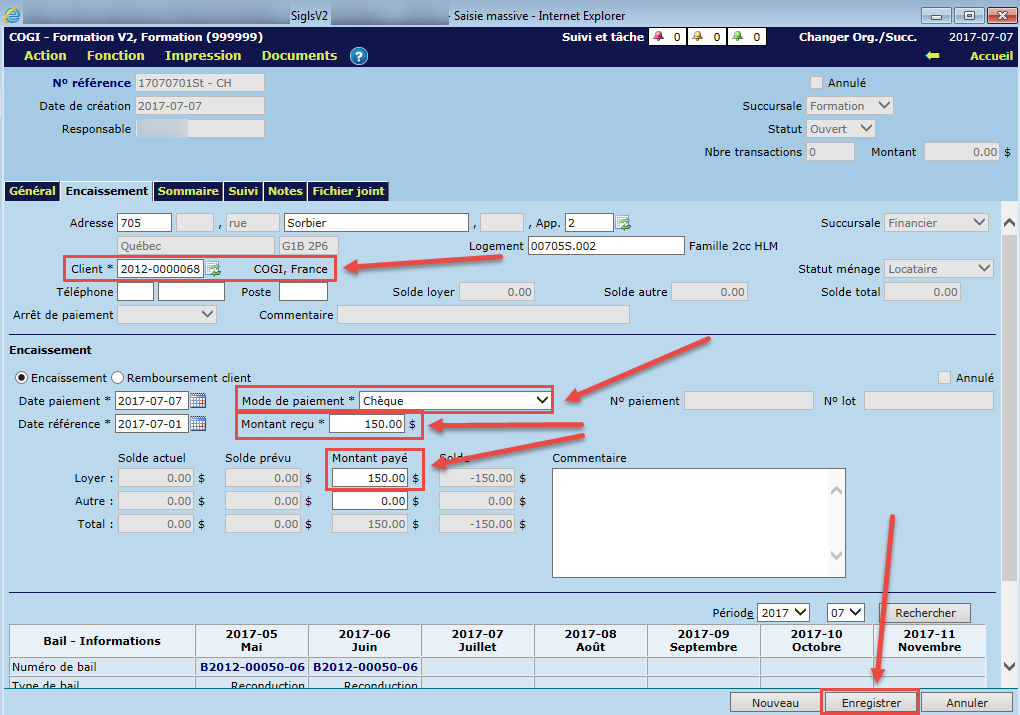Click the client lookup icon beside Client field
Viewport: 1020px width, 715px height.
tap(214, 269)
